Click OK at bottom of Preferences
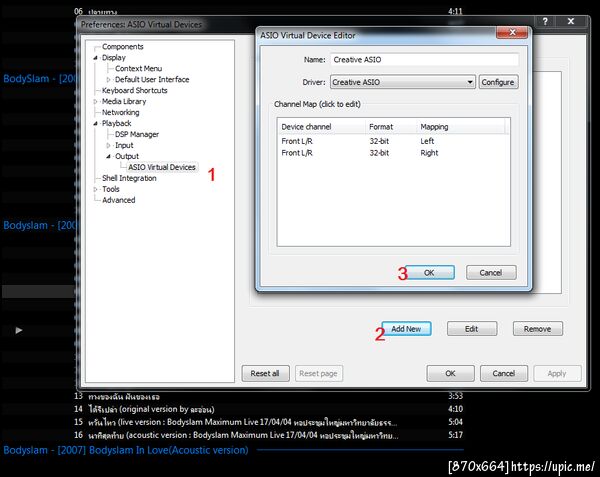This screenshot has width=600, height=477. click(450, 373)
